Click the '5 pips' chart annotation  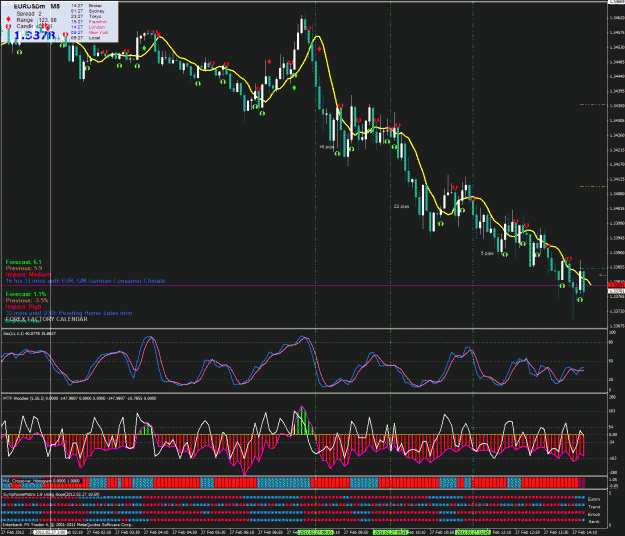pyautogui.click(x=487, y=253)
